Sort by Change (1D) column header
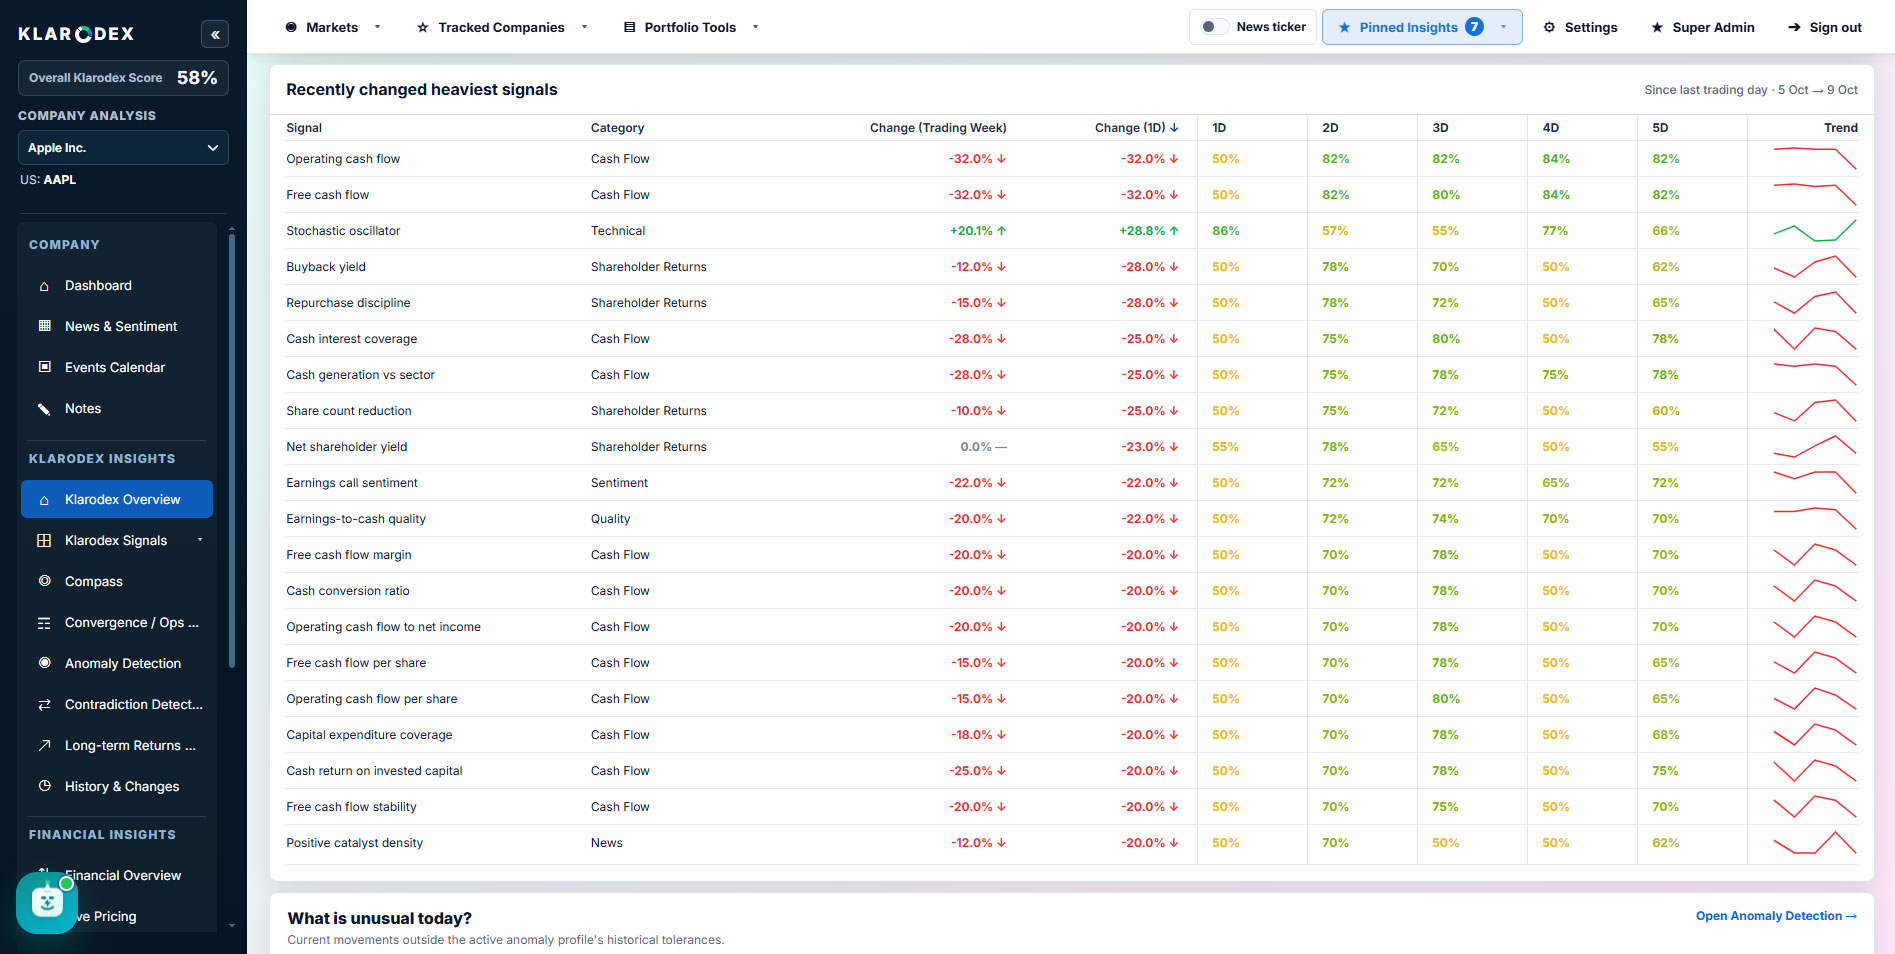This screenshot has width=1895, height=954. [1137, 128]
